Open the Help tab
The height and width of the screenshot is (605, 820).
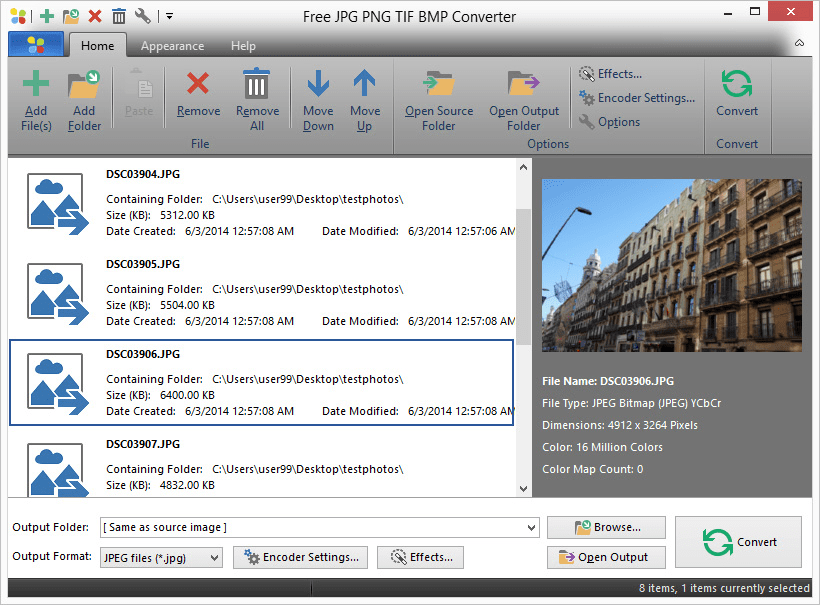click(243, 45)
